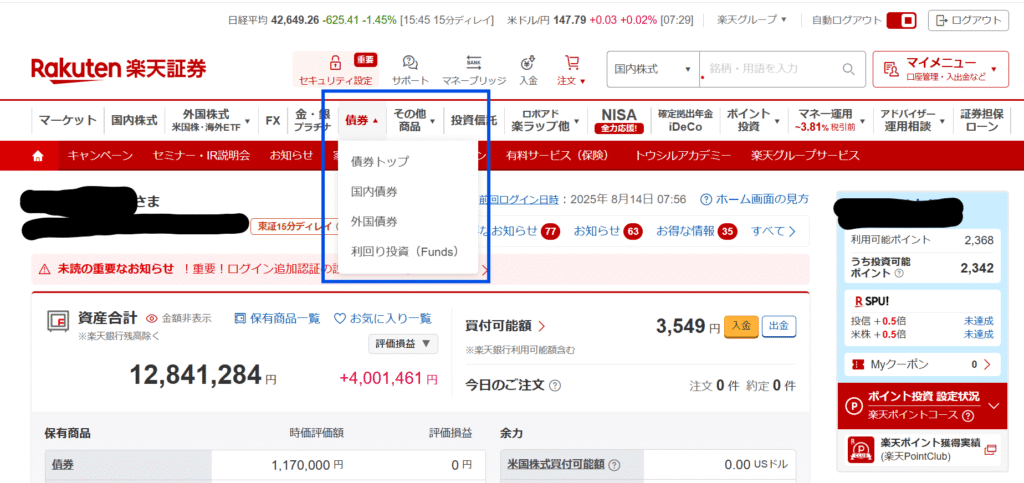Click the My Menu (マイメニュー) icon
This screenshot has height=483, width=1024.
click(x=889, y=69)
